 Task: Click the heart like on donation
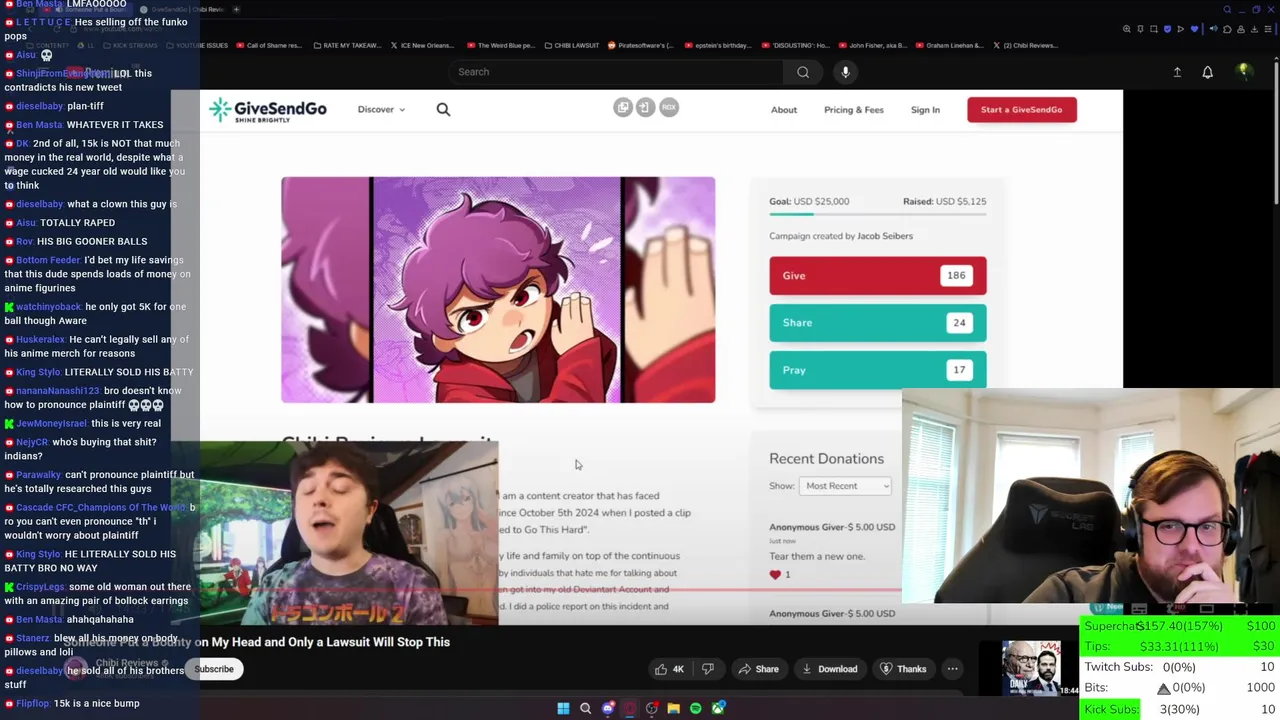click(x=775, y=574)
